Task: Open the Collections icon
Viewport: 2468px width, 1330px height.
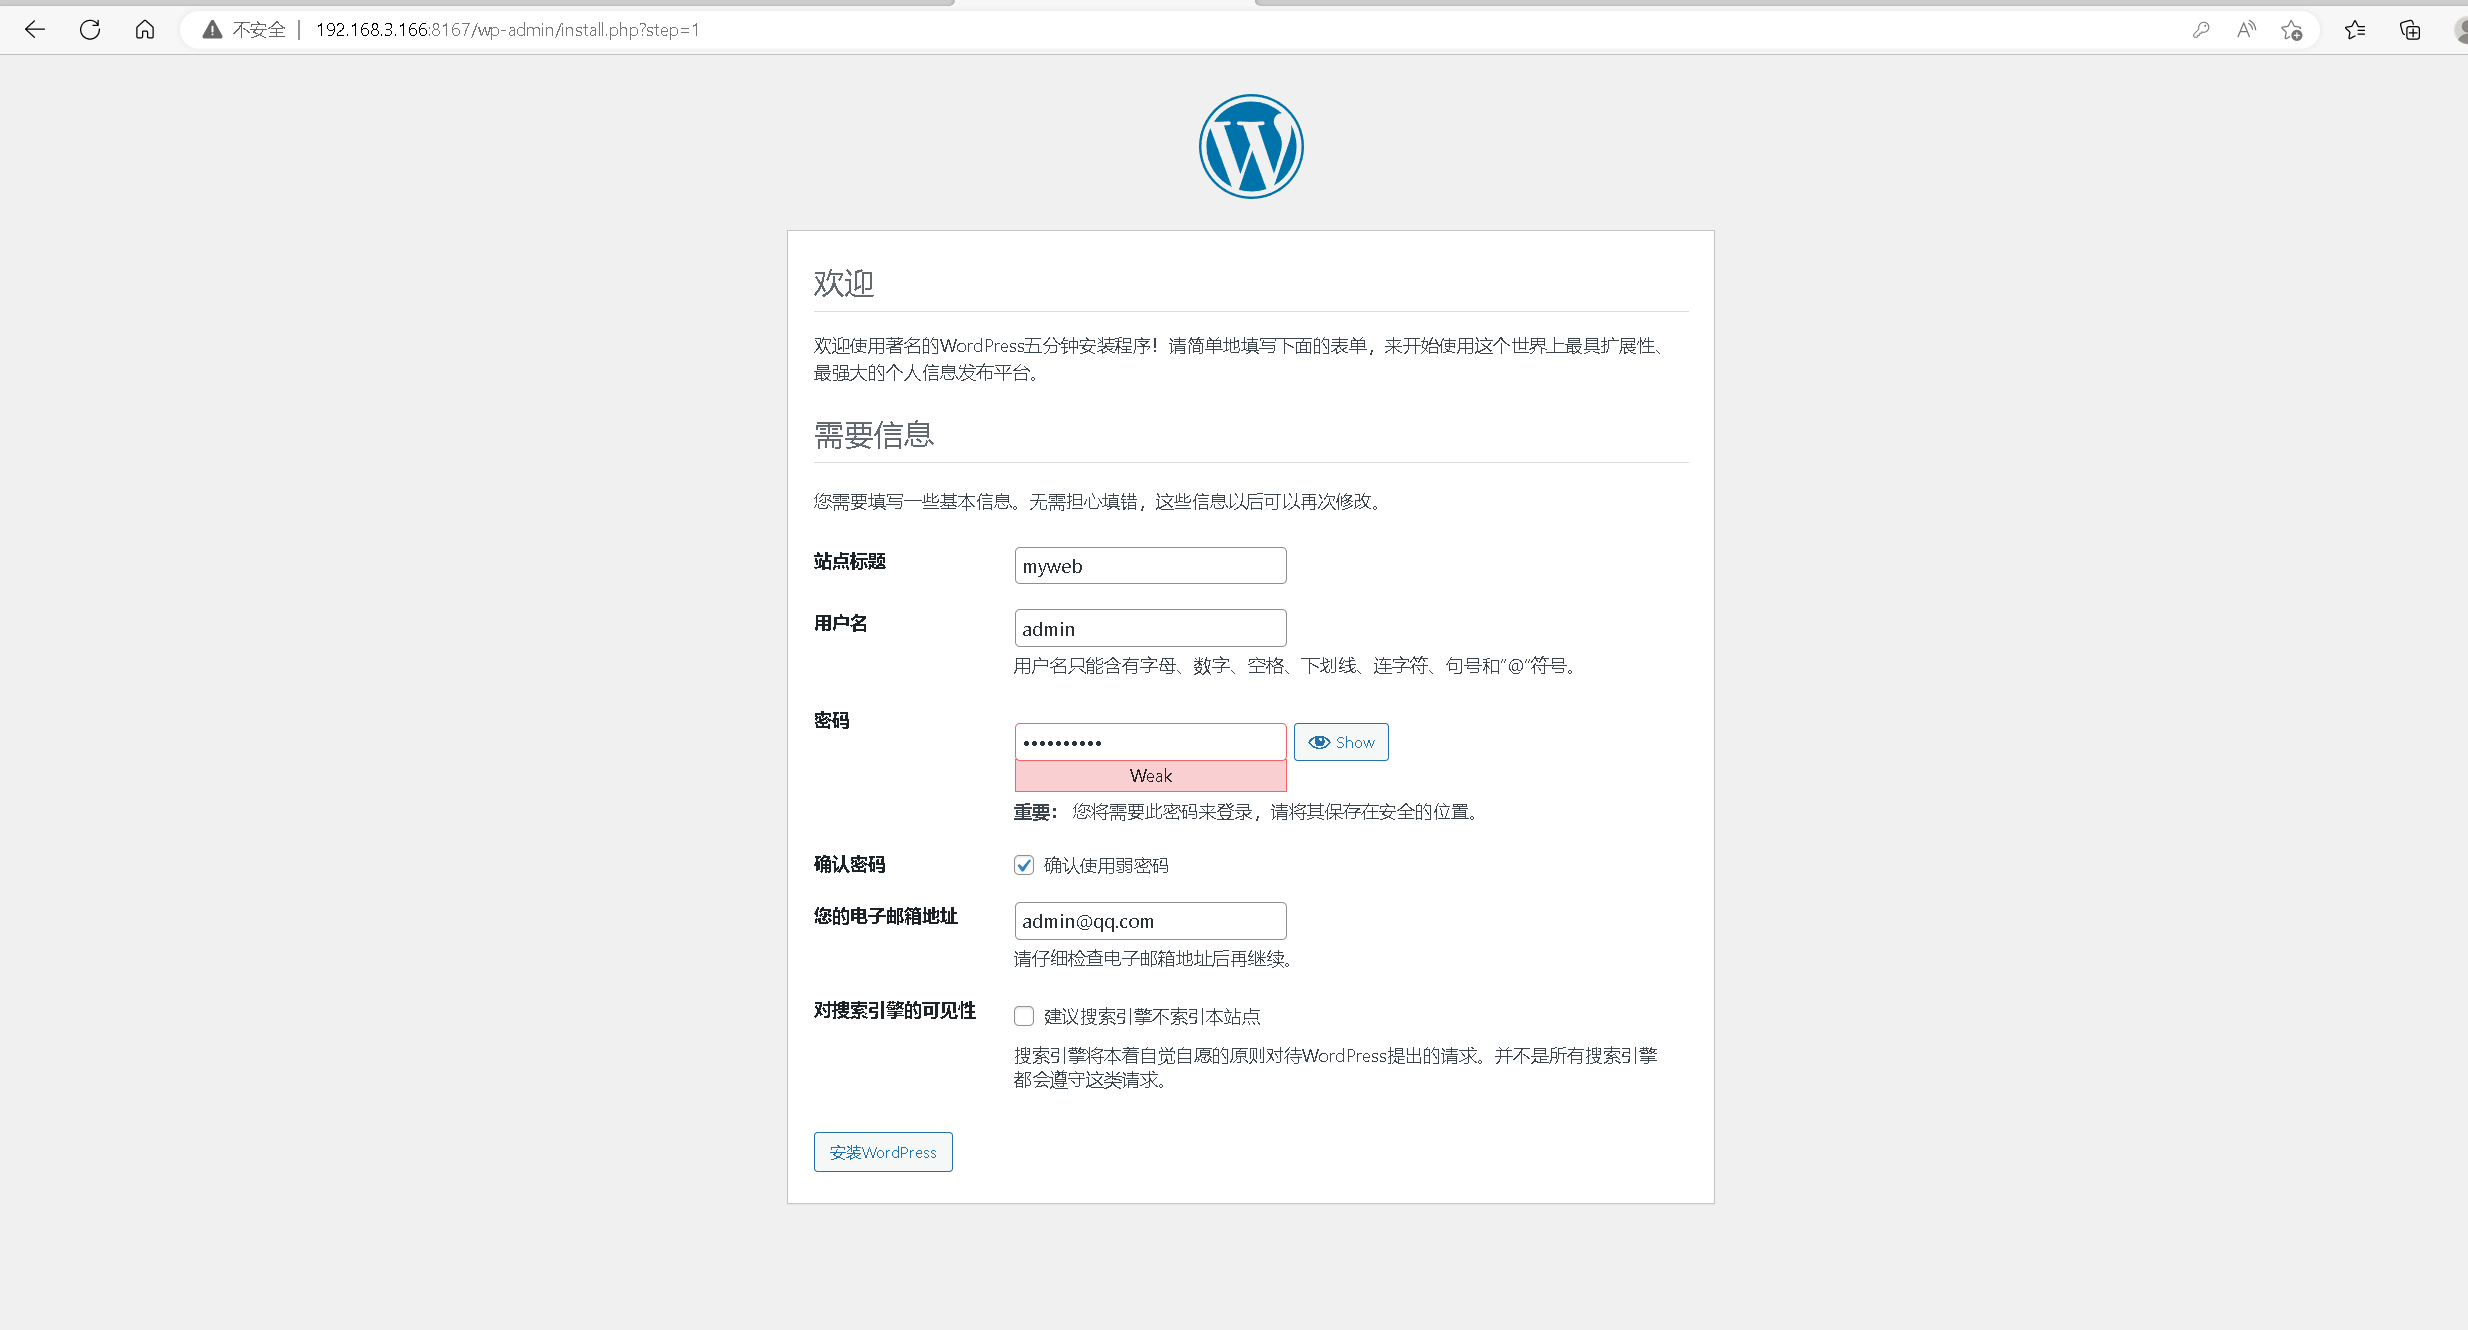Action: click(2410, 30)
